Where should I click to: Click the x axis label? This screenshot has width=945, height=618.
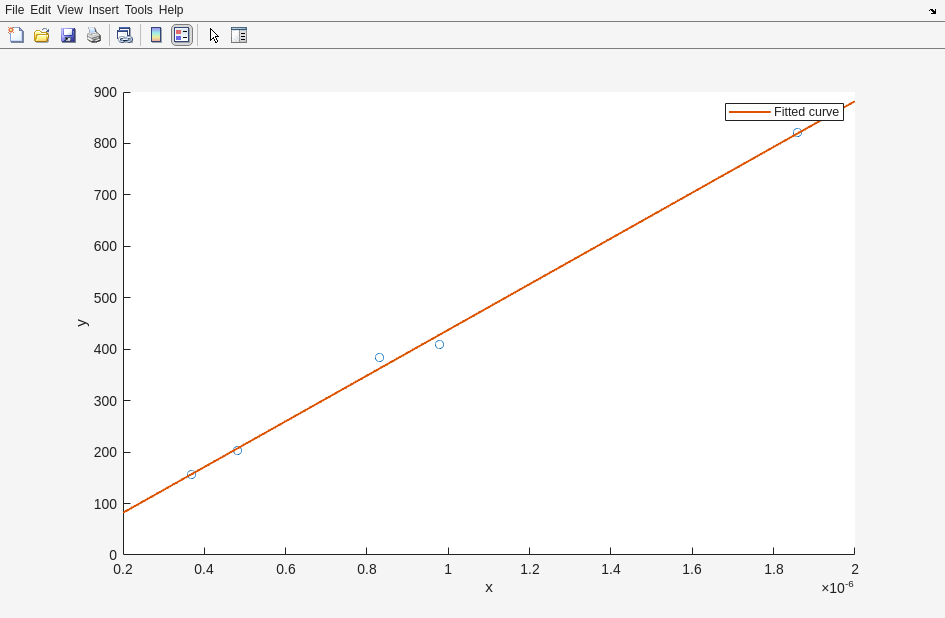point(489,587)
